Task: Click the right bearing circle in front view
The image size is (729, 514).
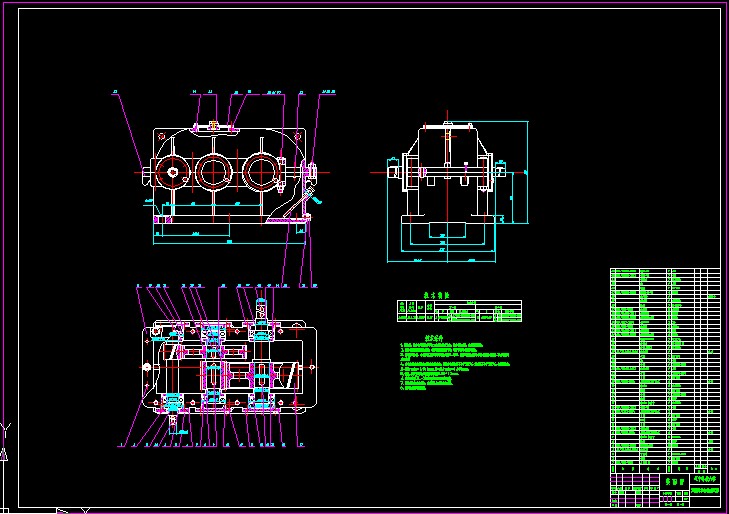Action: tap(261, 171)
